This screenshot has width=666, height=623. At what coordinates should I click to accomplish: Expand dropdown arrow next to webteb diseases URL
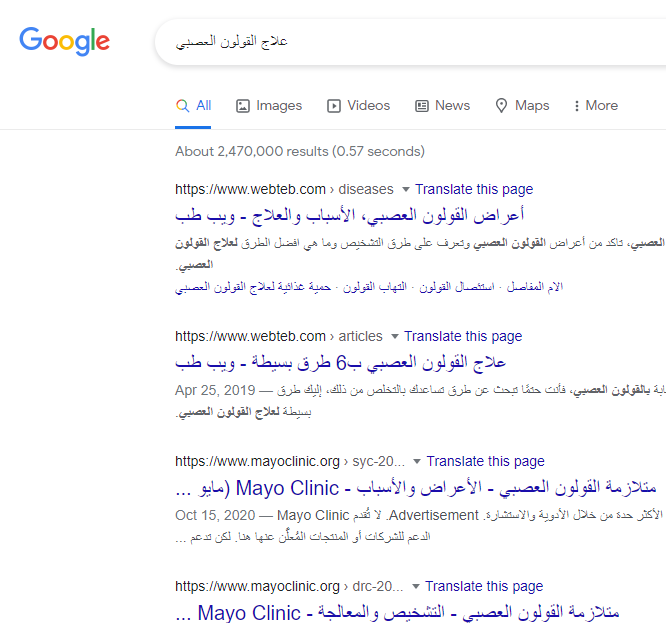pos(406,189)
